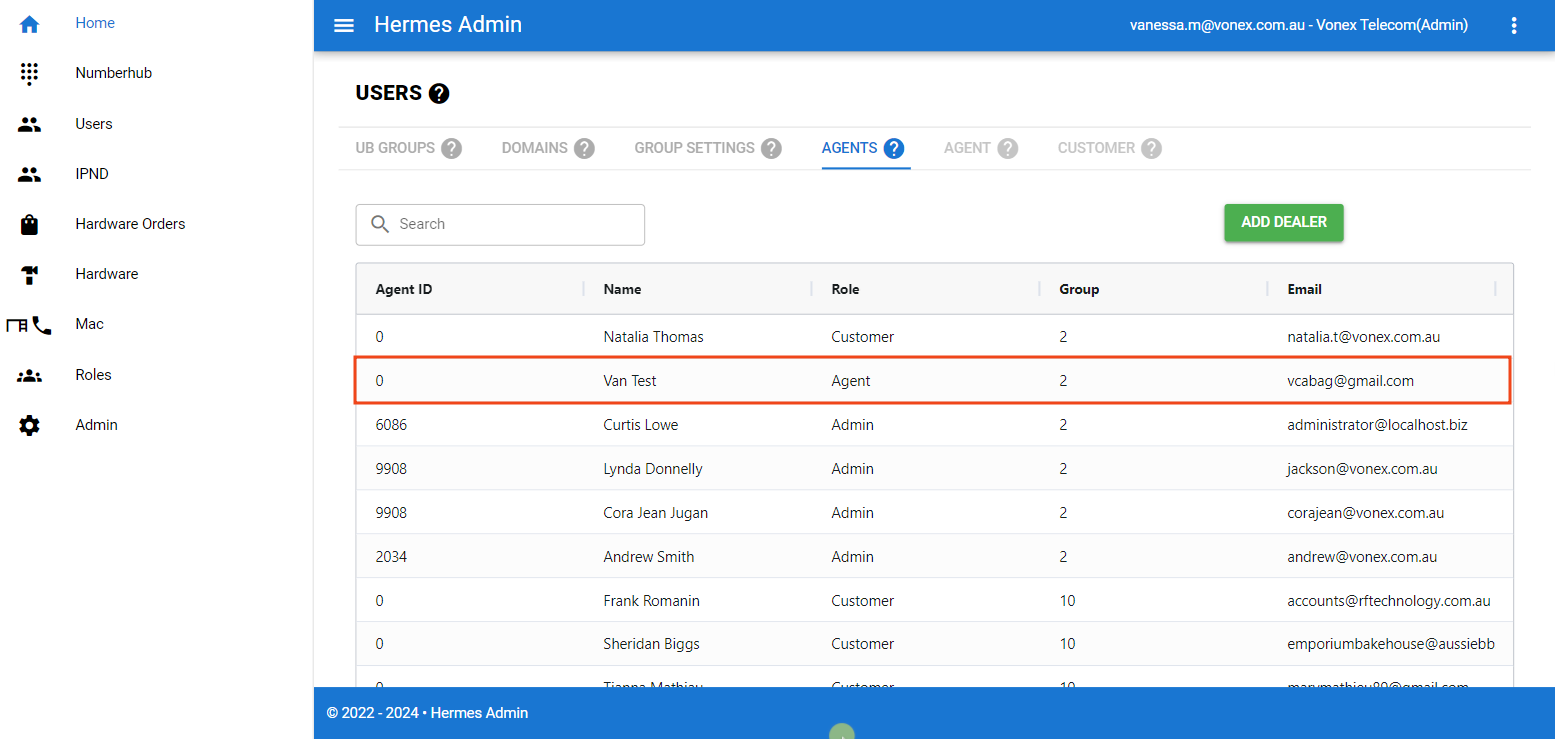Click the help icon next to USERS heading

pyautogui.click(x=439, y=94)
